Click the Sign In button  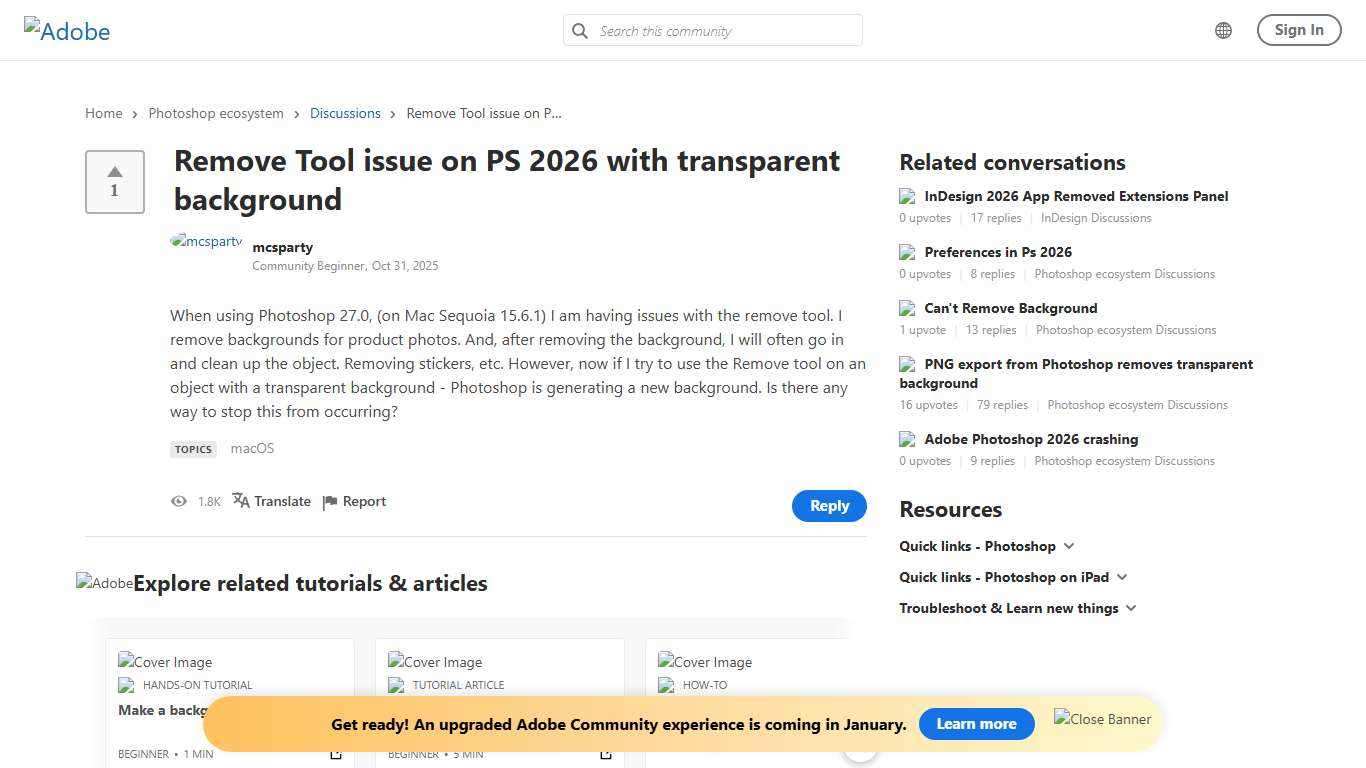(x=1298, y=30)
